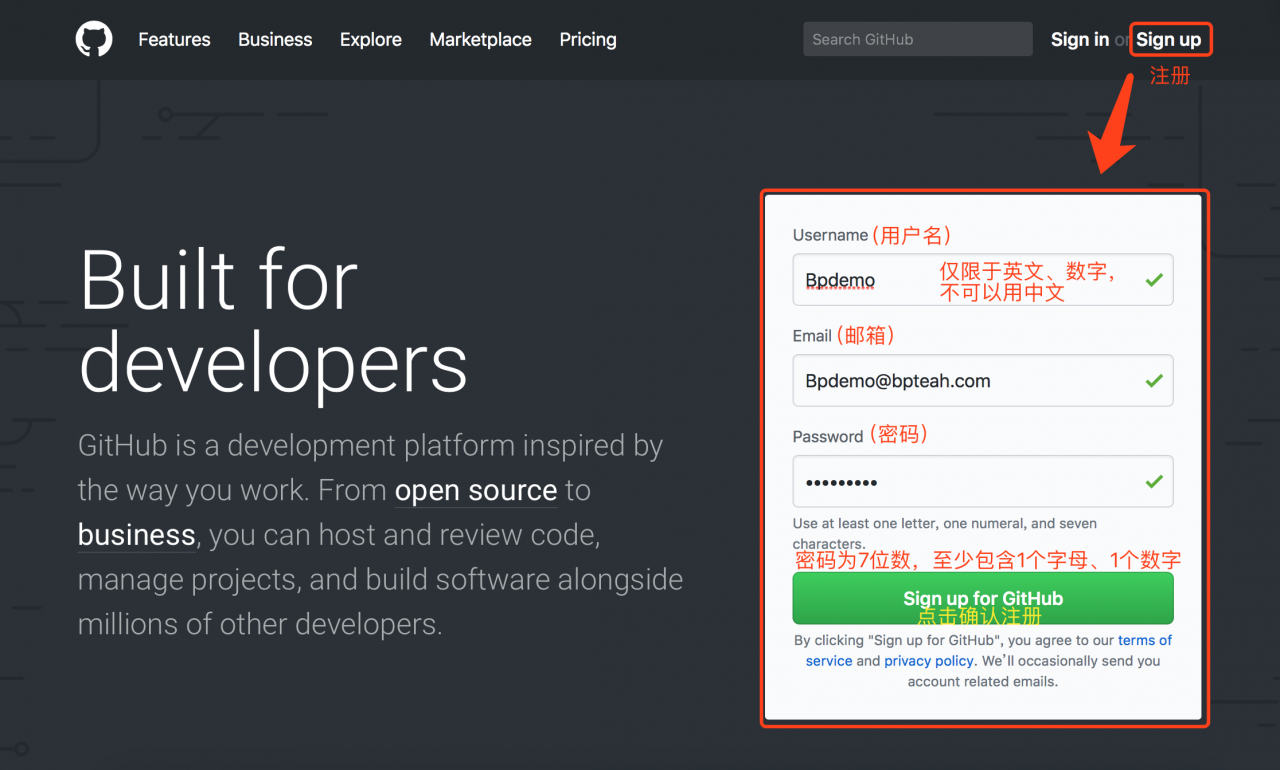This screenshot has height=770, width=1280.
Task: Follow the business link in description
Action: point(137,535)
